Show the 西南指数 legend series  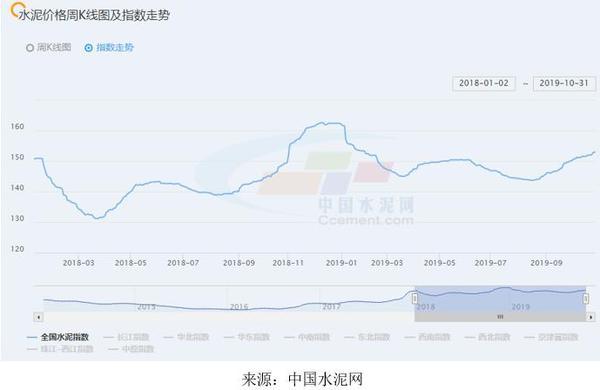[427, 337]
